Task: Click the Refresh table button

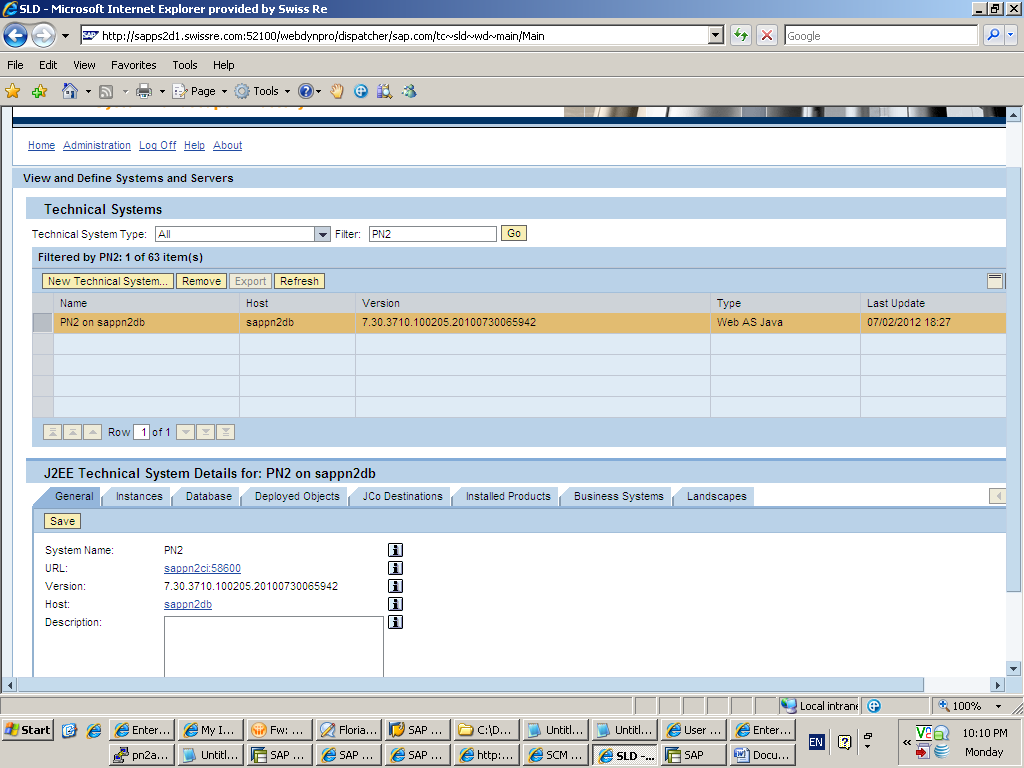Action: click(299, 281)
